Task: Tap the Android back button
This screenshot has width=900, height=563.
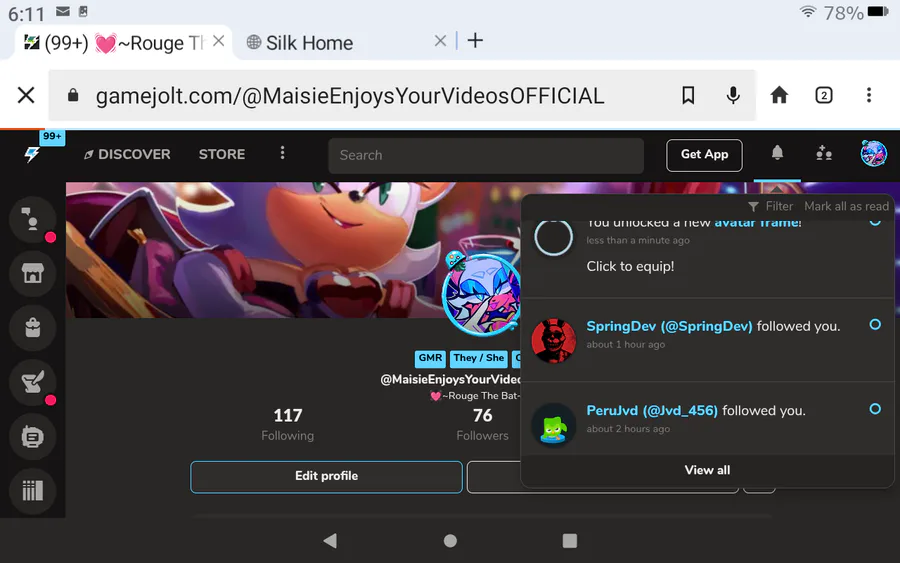Action: (331, 541)
